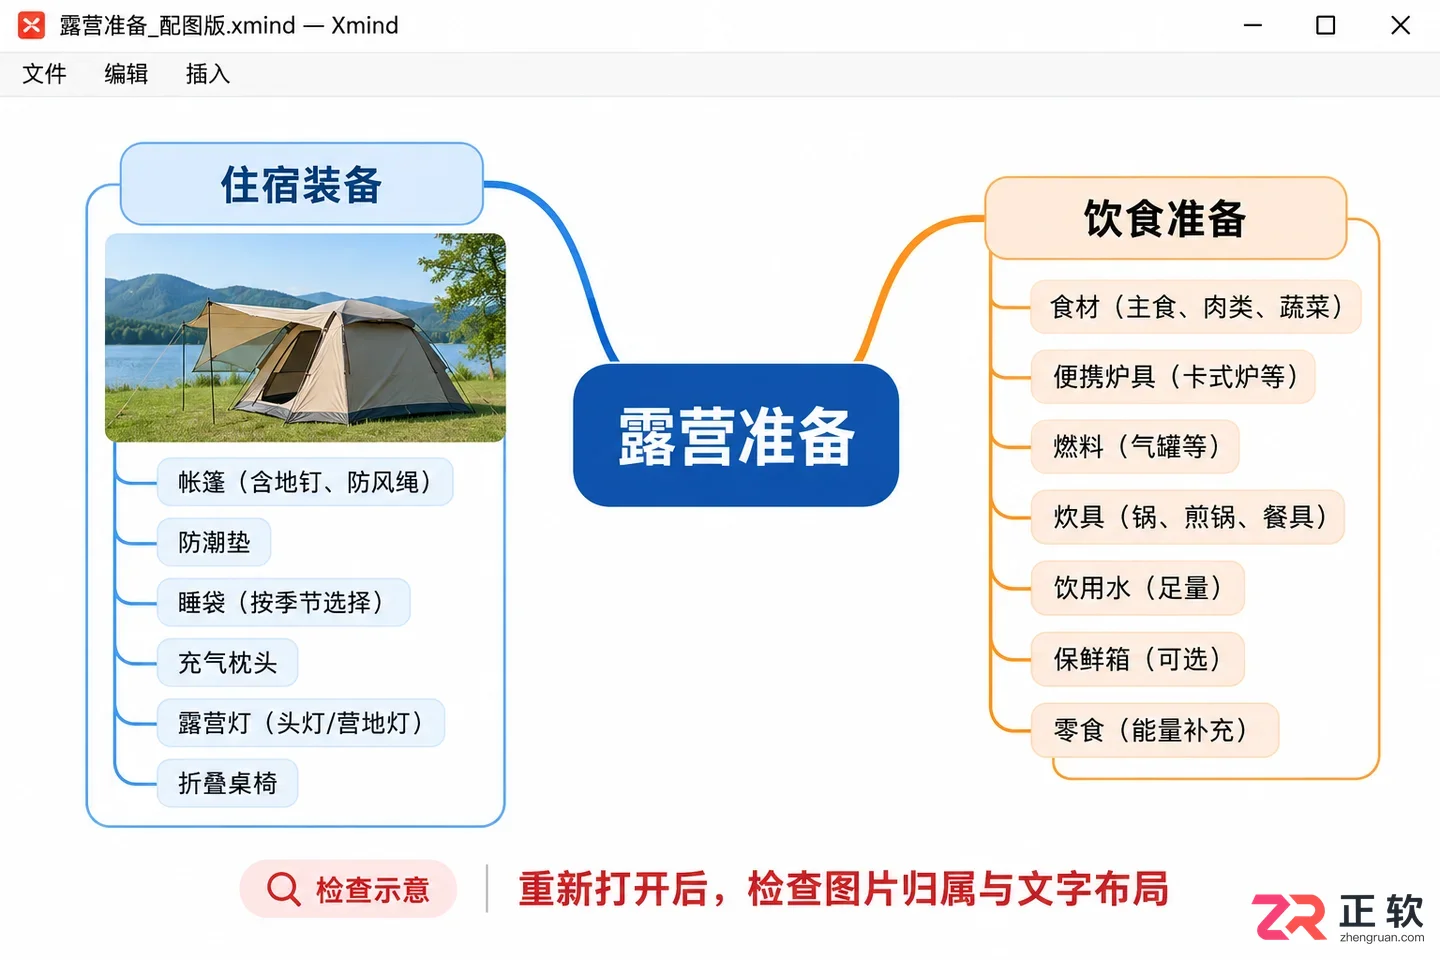This screenshot has height=960, width=1440.
Task: Select subtopic 帐篷（含地钉、防风绳）
Action: pyautogui.click(x=305, y=482)
